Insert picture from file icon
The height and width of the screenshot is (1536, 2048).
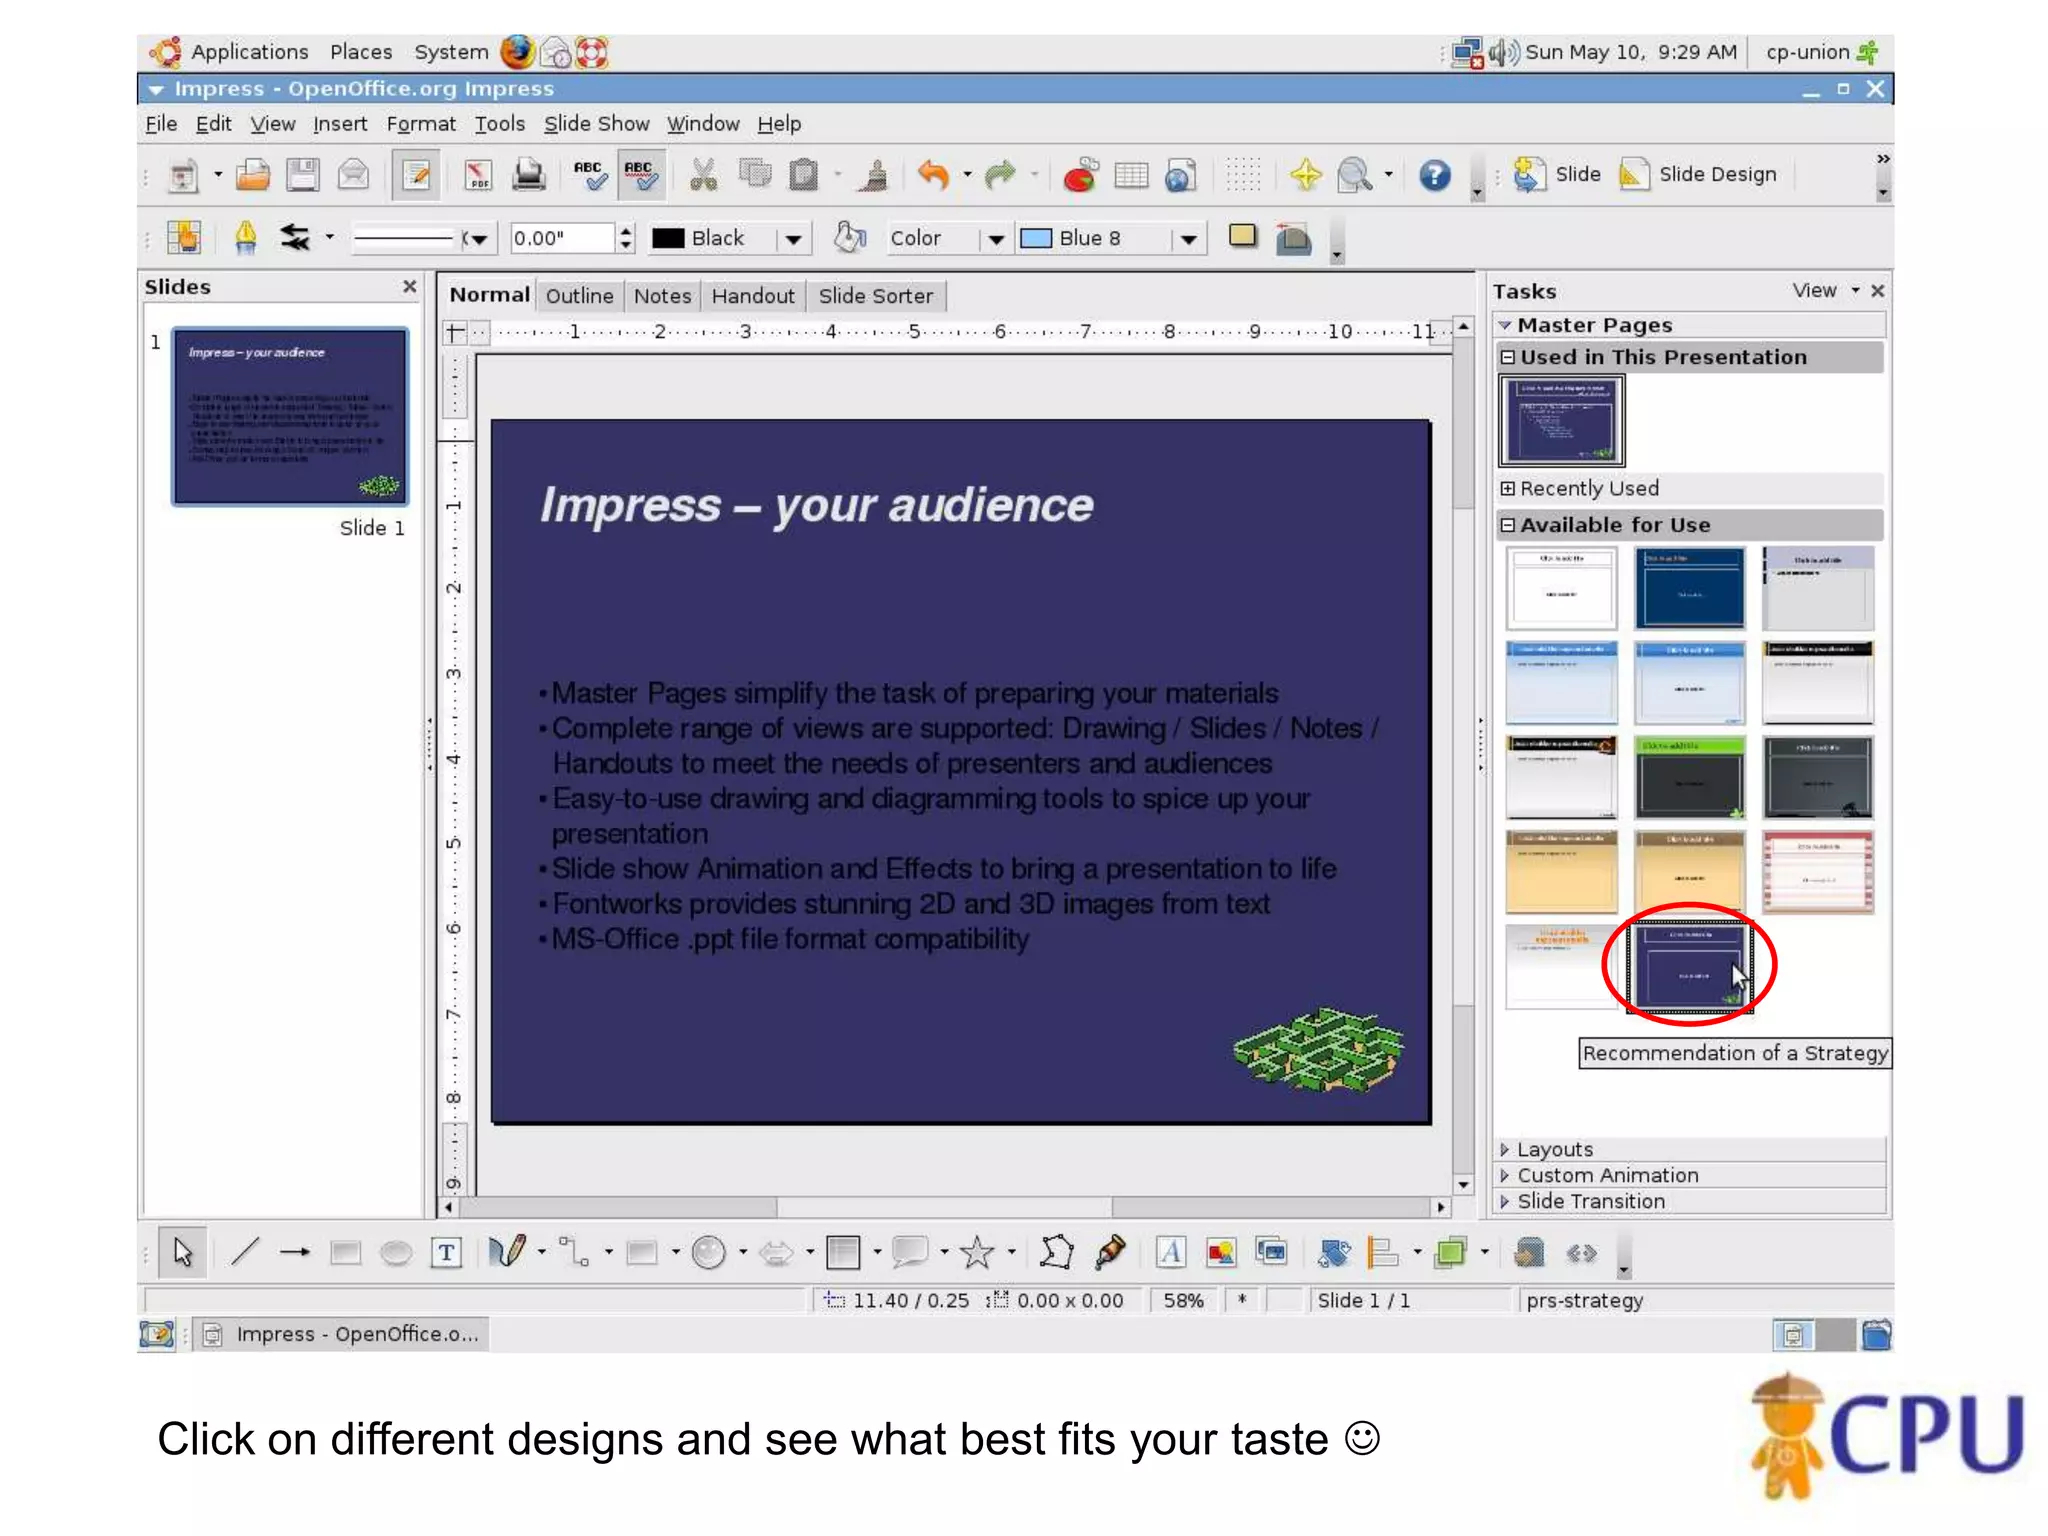click(x=1221, y=1252)
